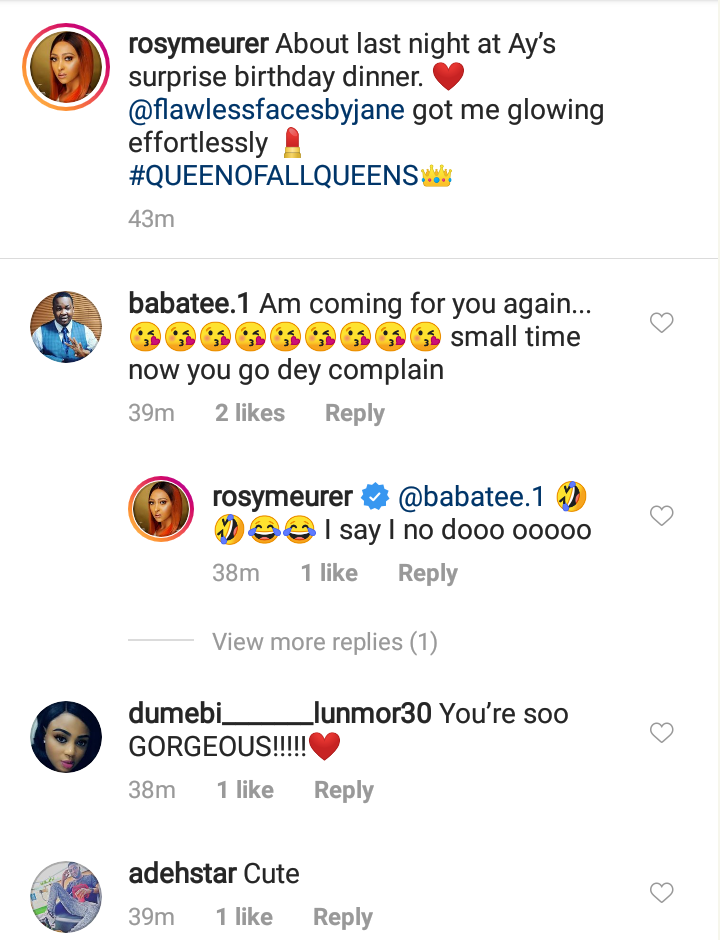
Task: Reply to adehstar's Cute comment
Action: point(343,917)
